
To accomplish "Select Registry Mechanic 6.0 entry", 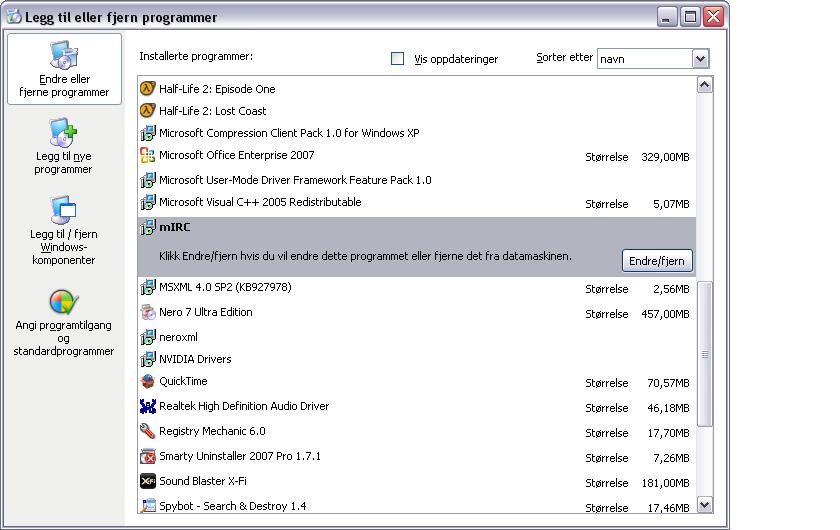I will coord(417,432).
